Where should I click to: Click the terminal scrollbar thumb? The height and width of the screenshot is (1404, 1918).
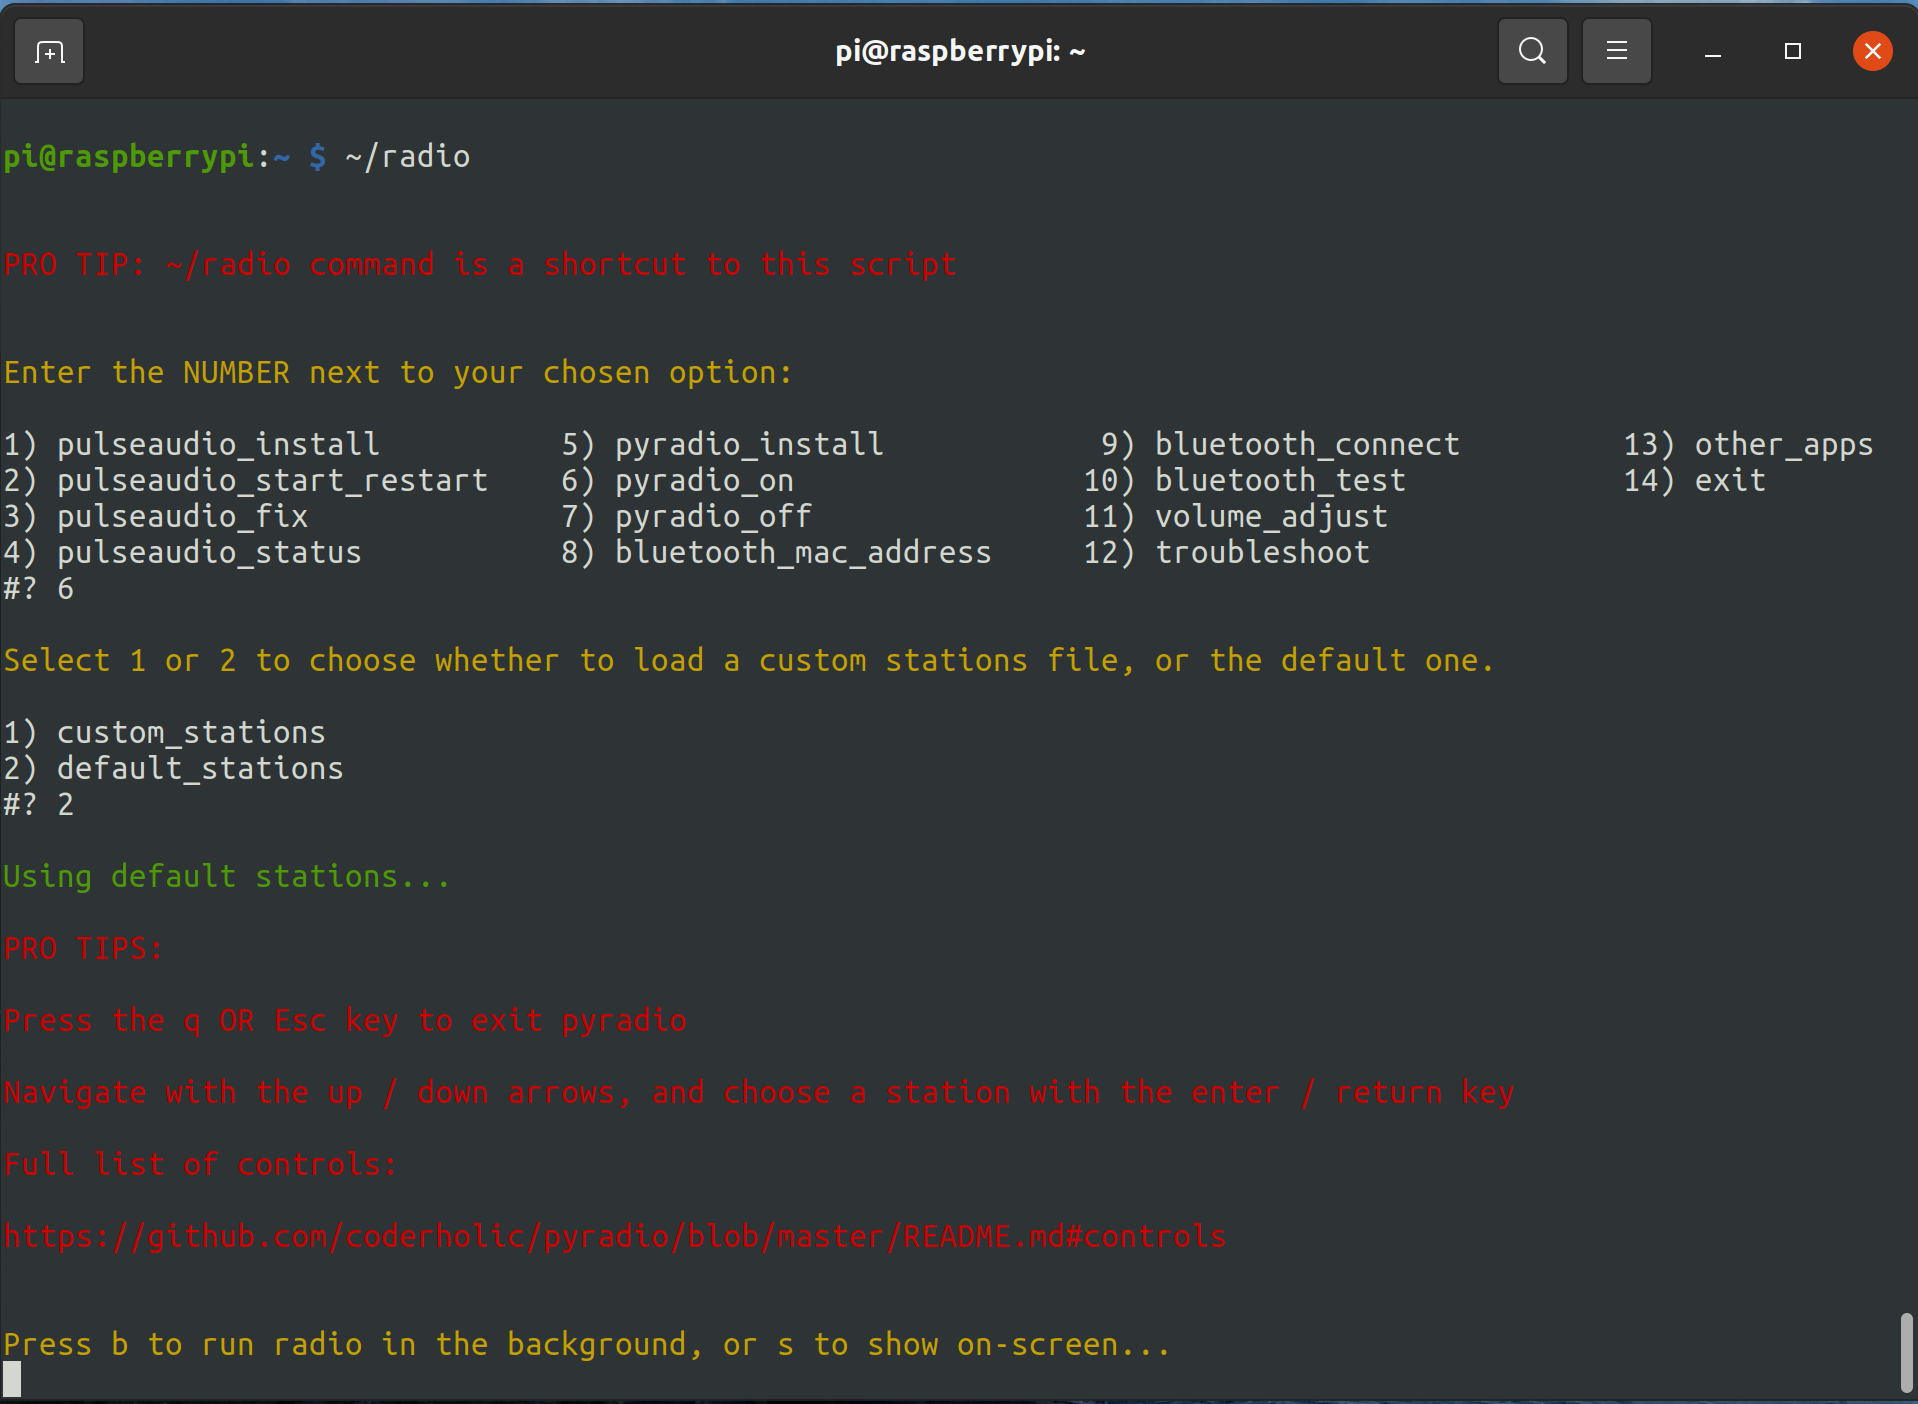[x=1906, y=1352]
